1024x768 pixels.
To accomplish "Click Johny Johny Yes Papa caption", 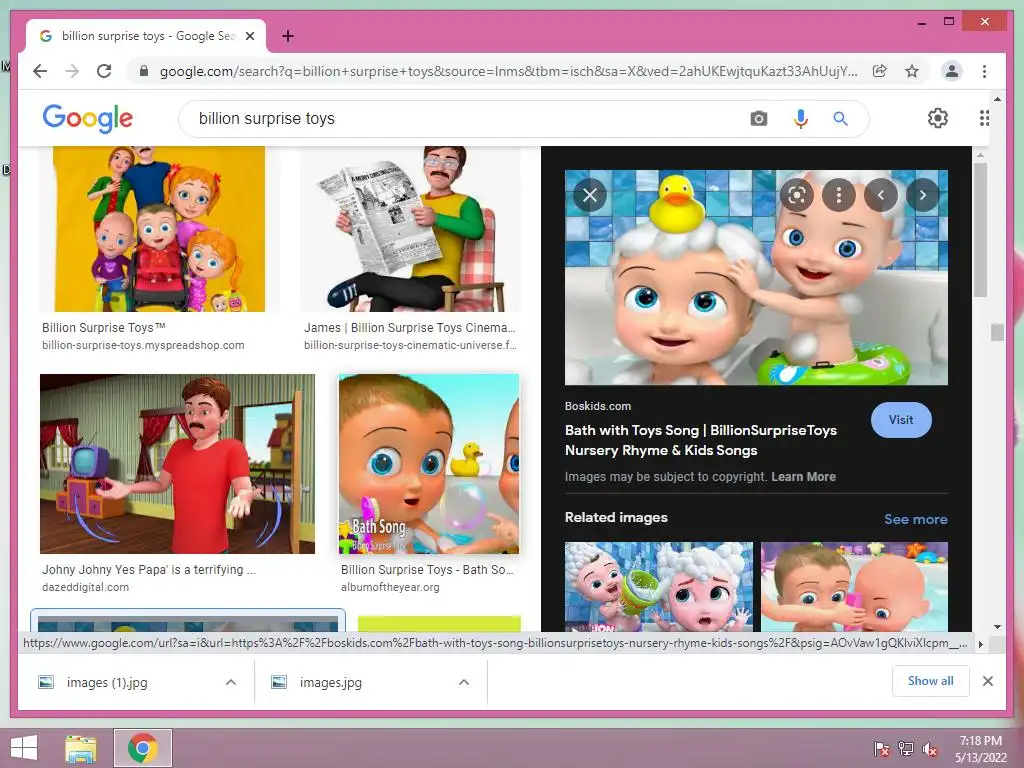I will click(x=149, y=569).
